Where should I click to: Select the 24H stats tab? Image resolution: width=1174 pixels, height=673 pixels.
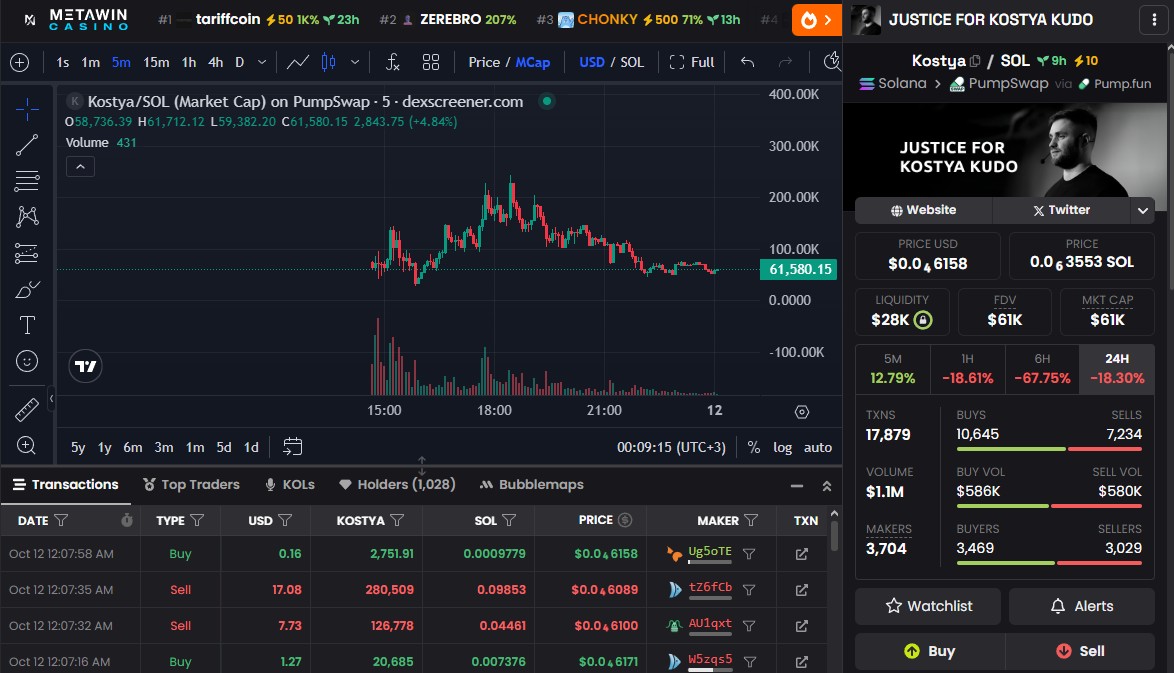point(1117,369)
